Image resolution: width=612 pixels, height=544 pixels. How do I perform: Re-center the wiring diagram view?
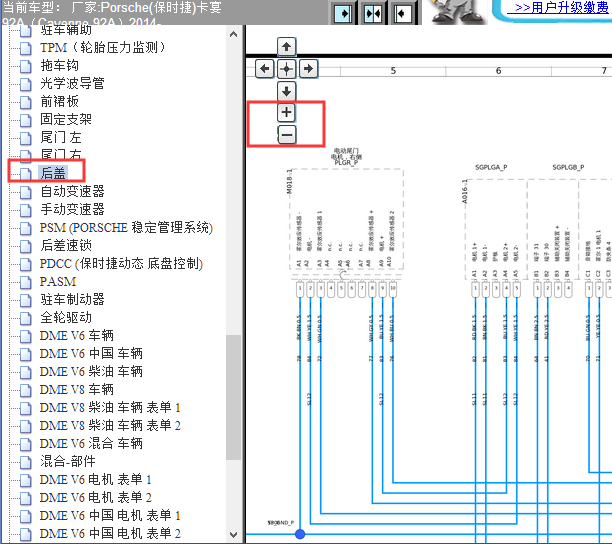point(286,69)
